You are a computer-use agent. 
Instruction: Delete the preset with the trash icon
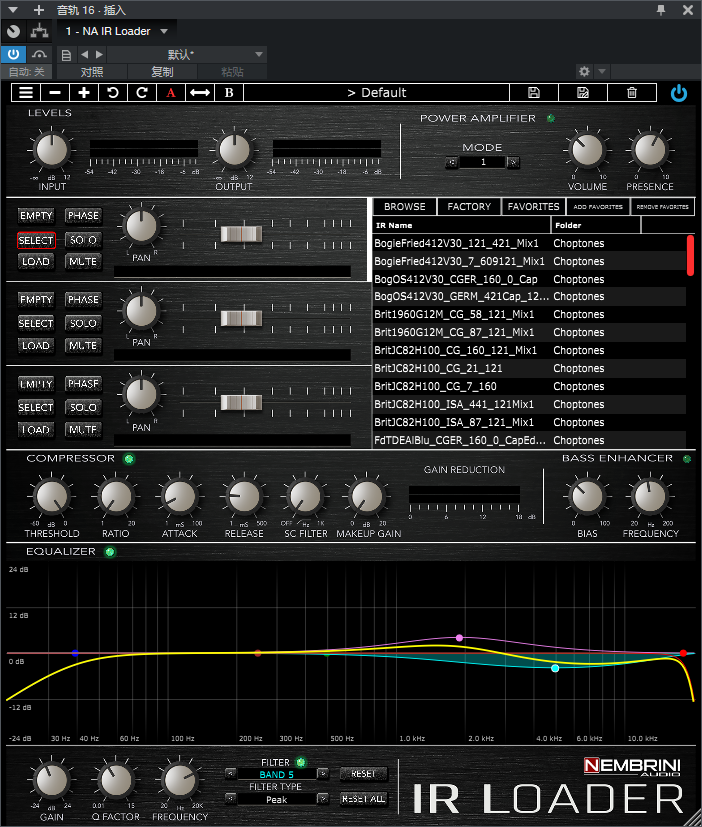(x=632, y=93)
